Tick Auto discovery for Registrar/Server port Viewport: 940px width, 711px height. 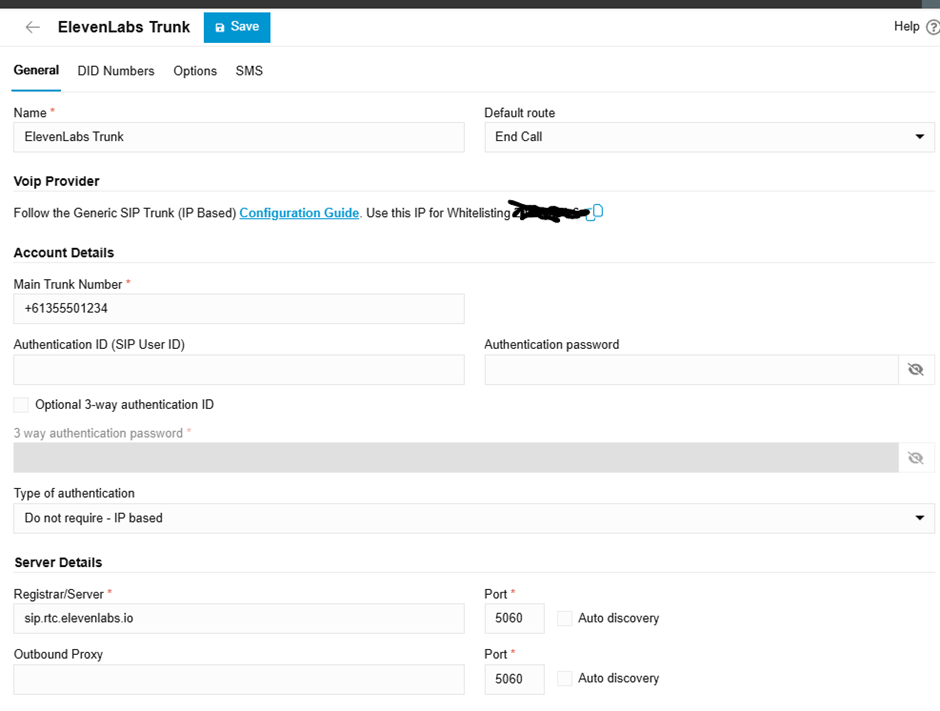click(565, 618)
